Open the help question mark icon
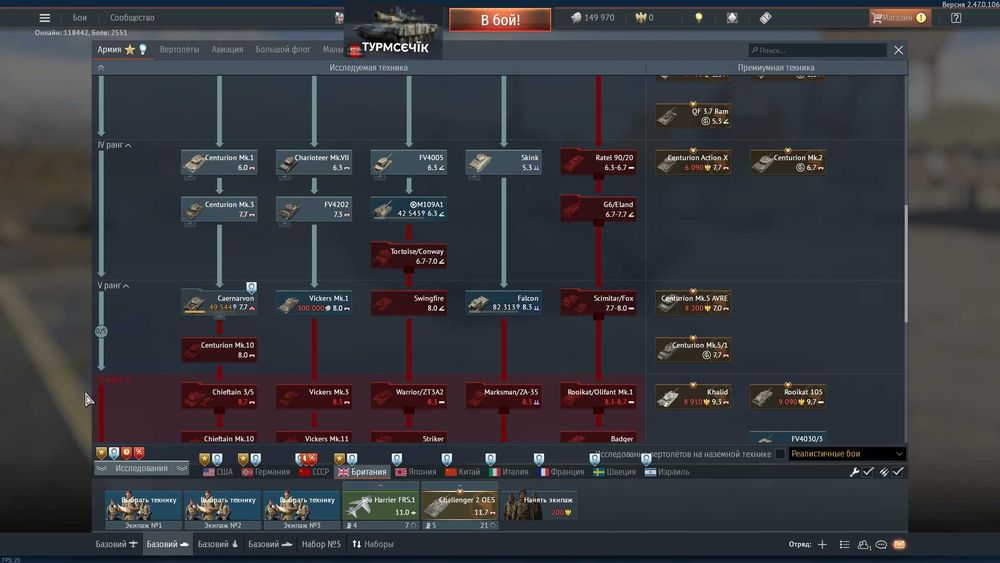Viewport: 1000px width, 563px height. click(x=956, y=18)
